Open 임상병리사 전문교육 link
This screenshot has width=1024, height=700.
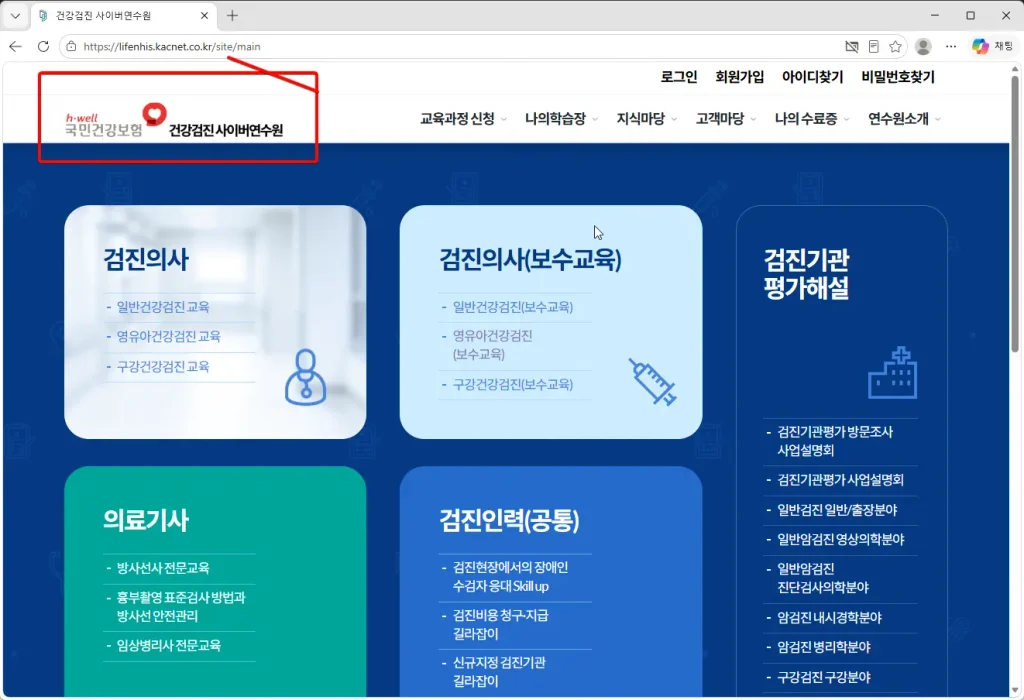point(168,646)
